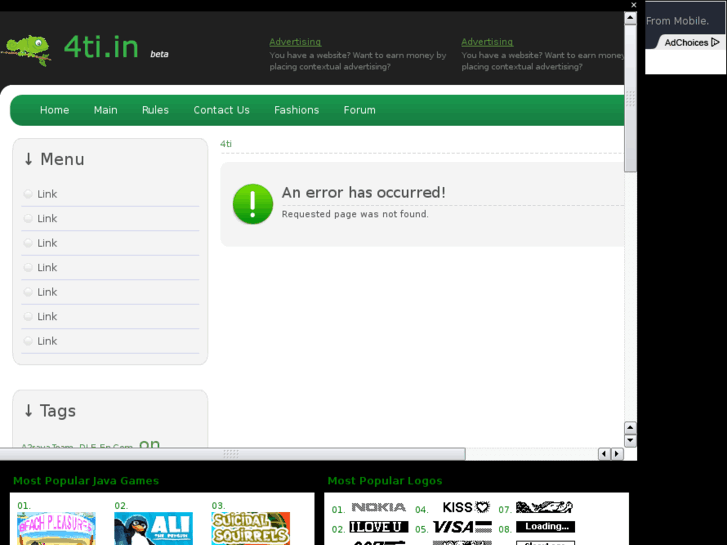Open the Beach Pleasures game thumbnail
Screen dimensions: 727x545
(56, 528)
